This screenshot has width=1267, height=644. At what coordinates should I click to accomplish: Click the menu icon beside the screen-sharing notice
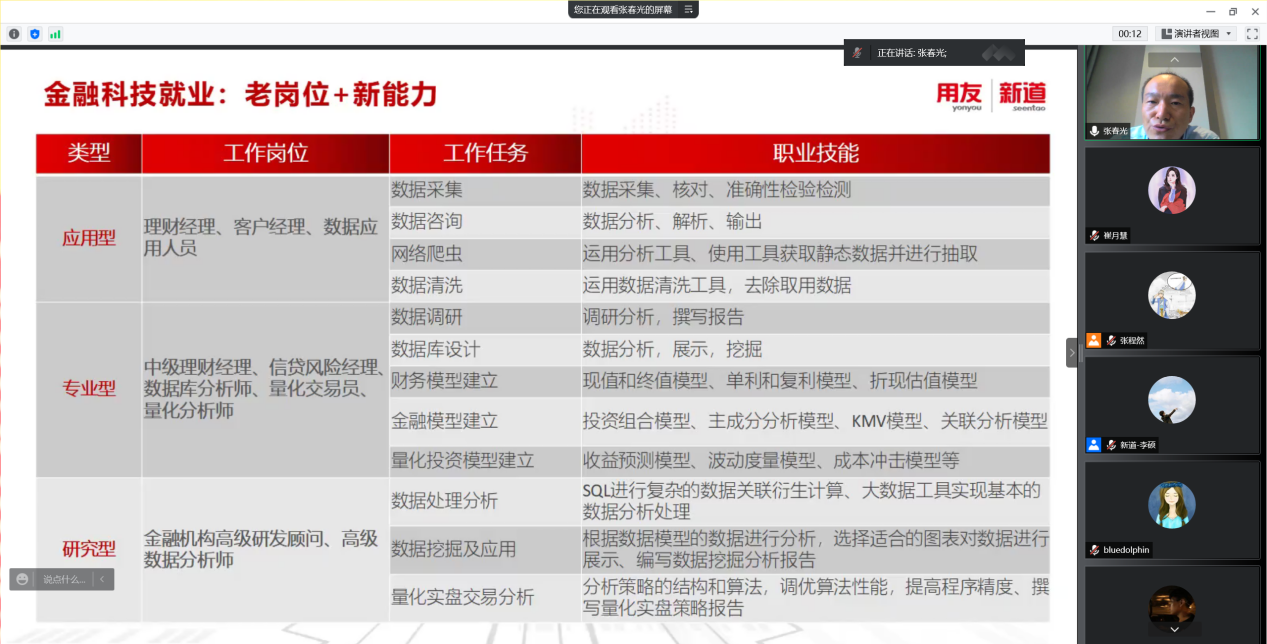pos(687,9)
